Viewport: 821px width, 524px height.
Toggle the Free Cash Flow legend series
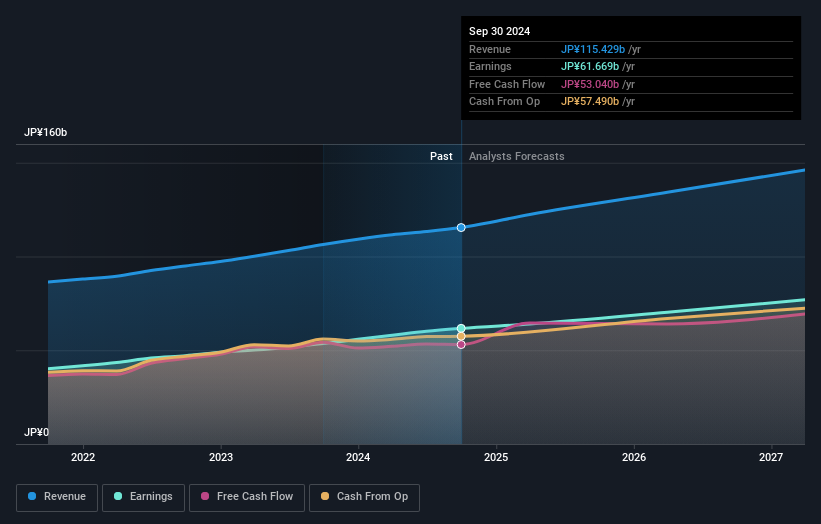click(247, 497)
